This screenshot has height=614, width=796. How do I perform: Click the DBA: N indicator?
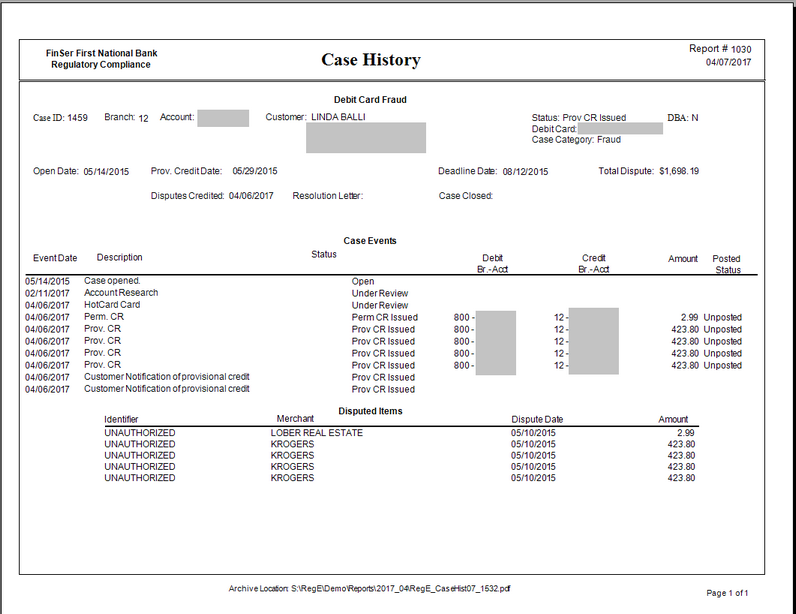[683, 118]
